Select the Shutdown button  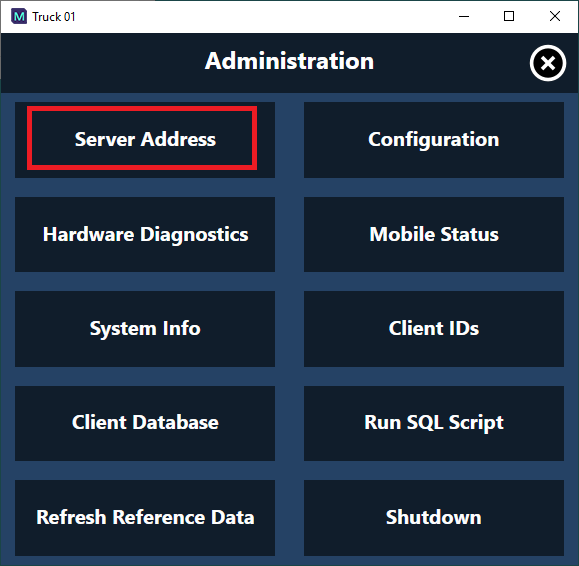434,518
